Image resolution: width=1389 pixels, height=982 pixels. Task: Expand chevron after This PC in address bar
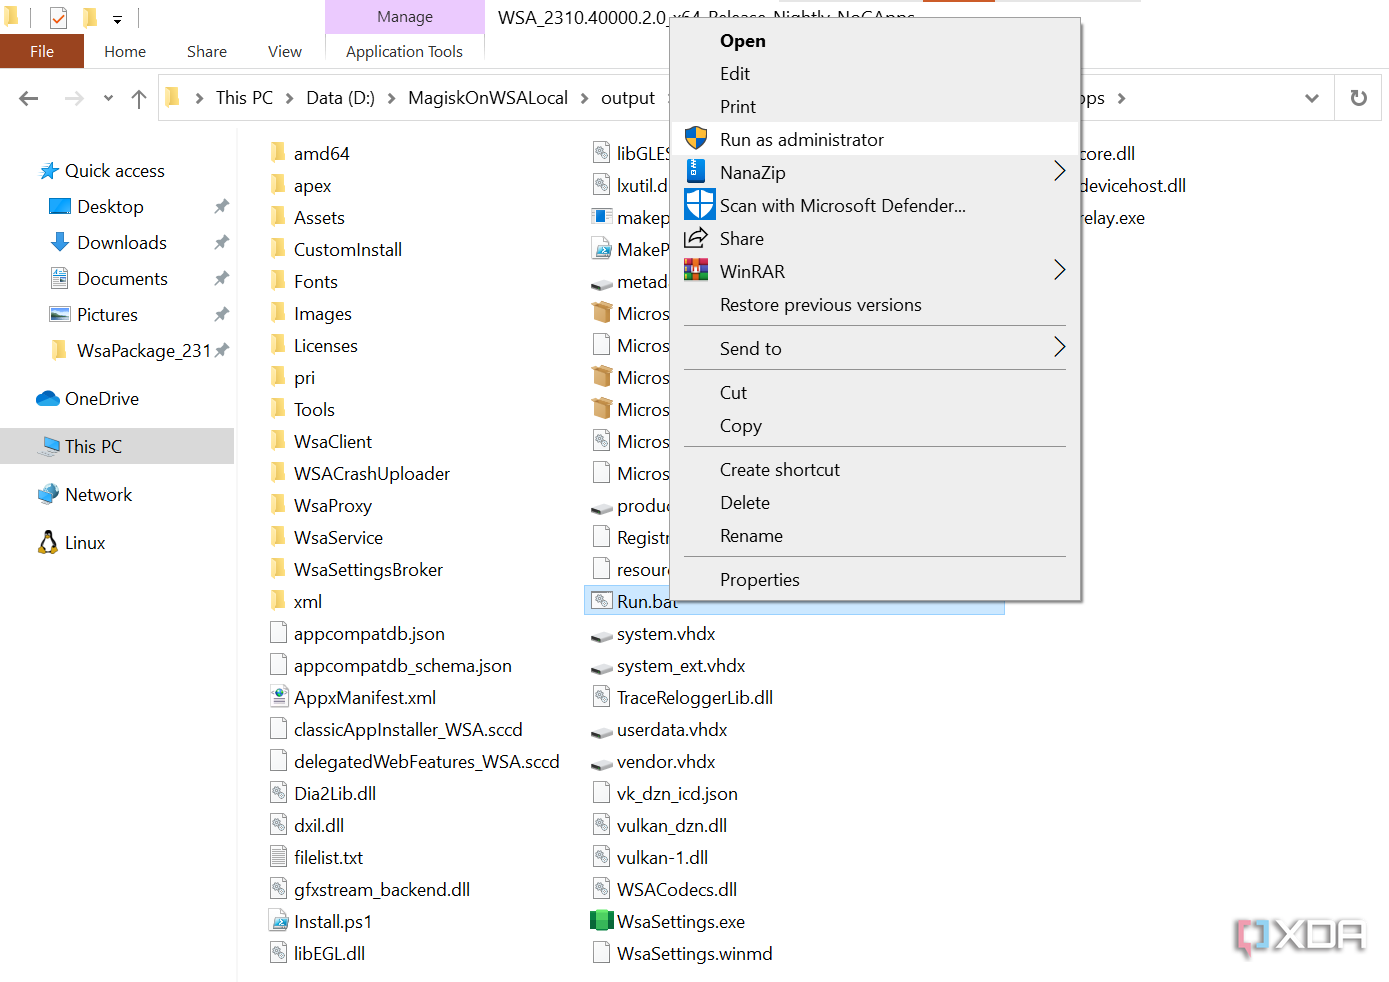pyautogui.click(x=290, y=98)
